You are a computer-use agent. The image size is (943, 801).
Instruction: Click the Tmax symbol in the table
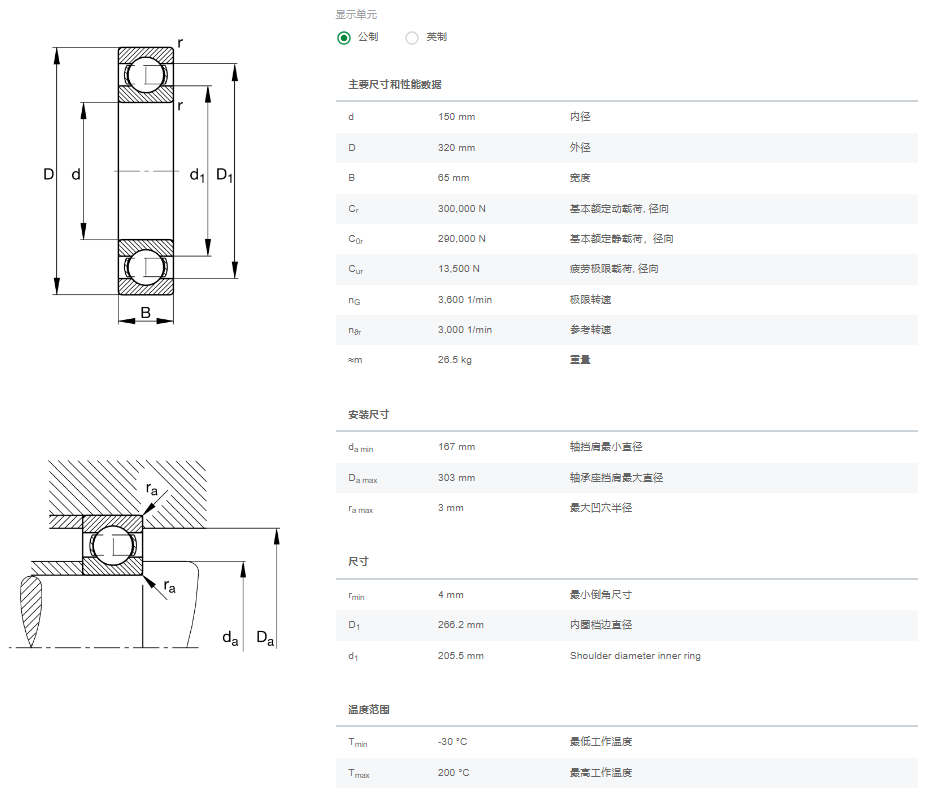[359, 773]
